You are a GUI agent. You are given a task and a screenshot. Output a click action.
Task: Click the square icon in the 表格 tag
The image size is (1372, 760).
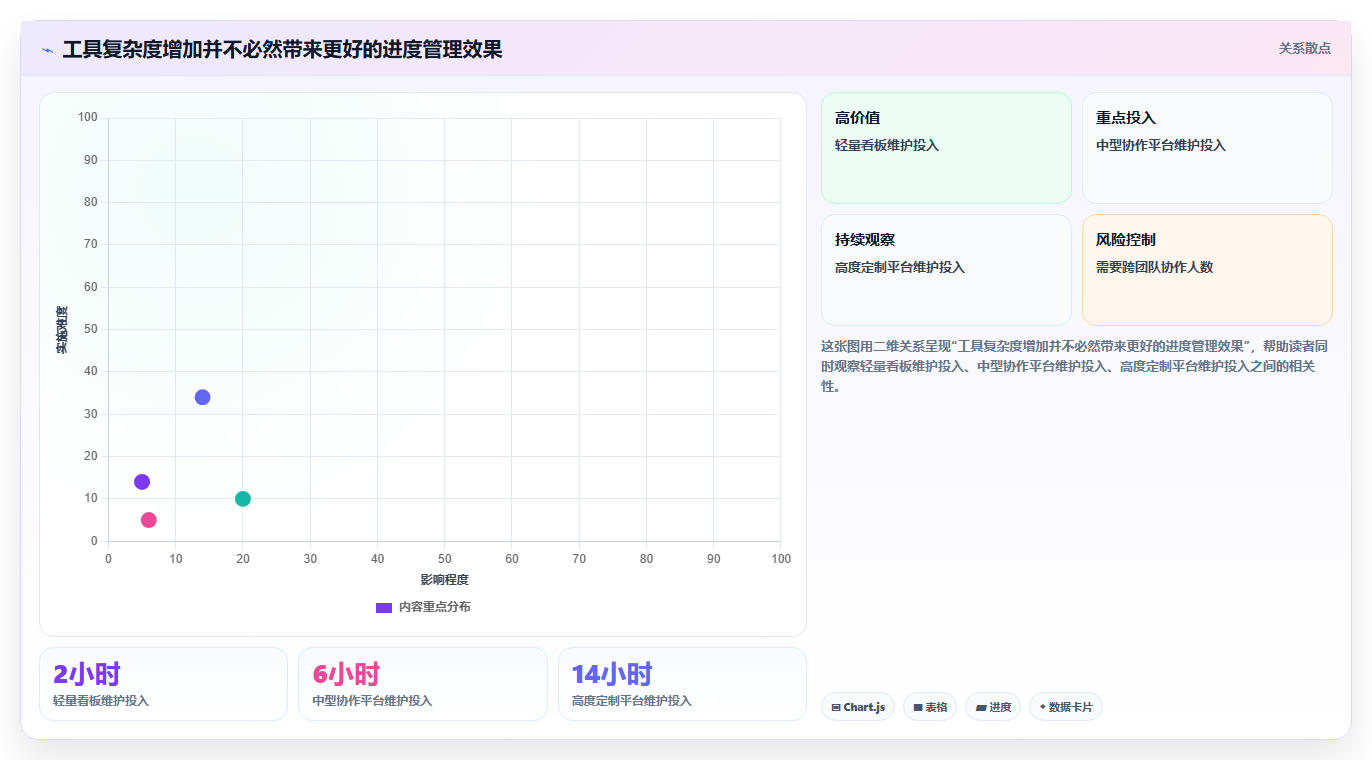point(918,707)
